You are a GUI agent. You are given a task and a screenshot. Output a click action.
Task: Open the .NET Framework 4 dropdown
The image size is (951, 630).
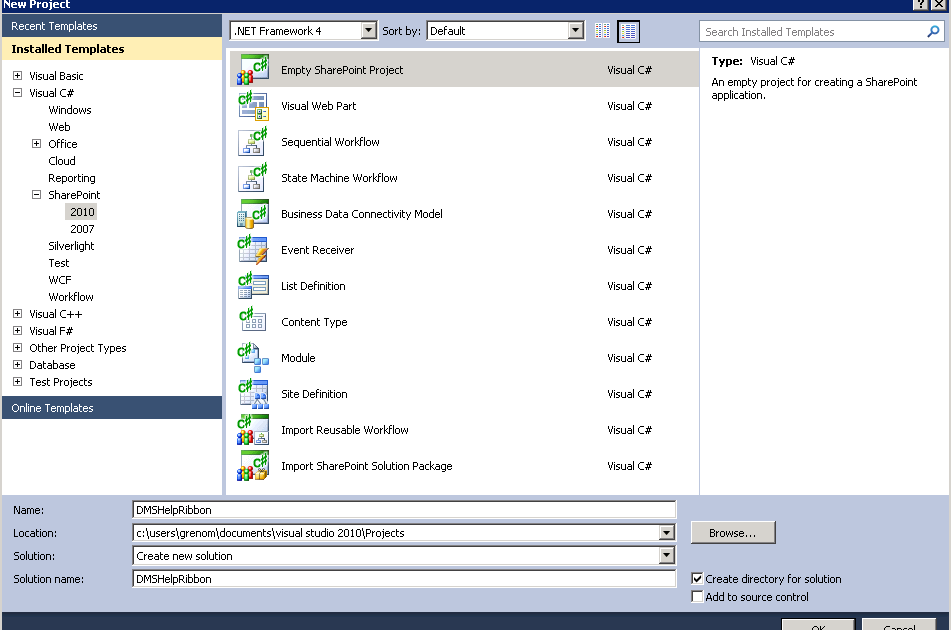pyautogui.click(x=369, y=30)
